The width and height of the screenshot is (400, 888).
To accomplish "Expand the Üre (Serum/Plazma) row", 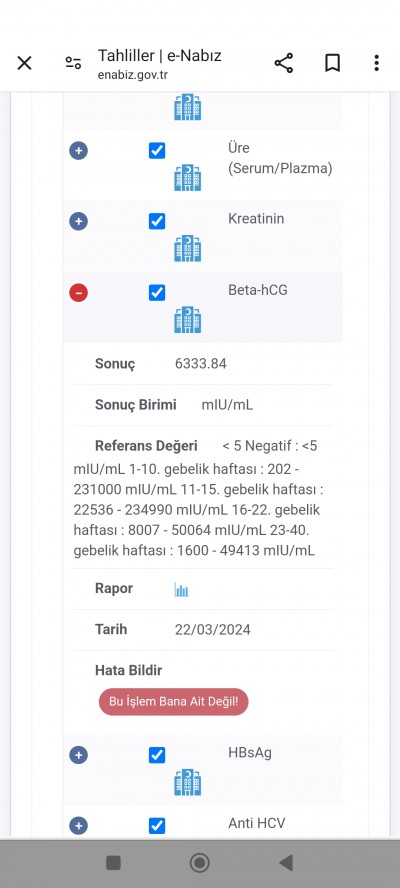I will (x=79, y=151).
